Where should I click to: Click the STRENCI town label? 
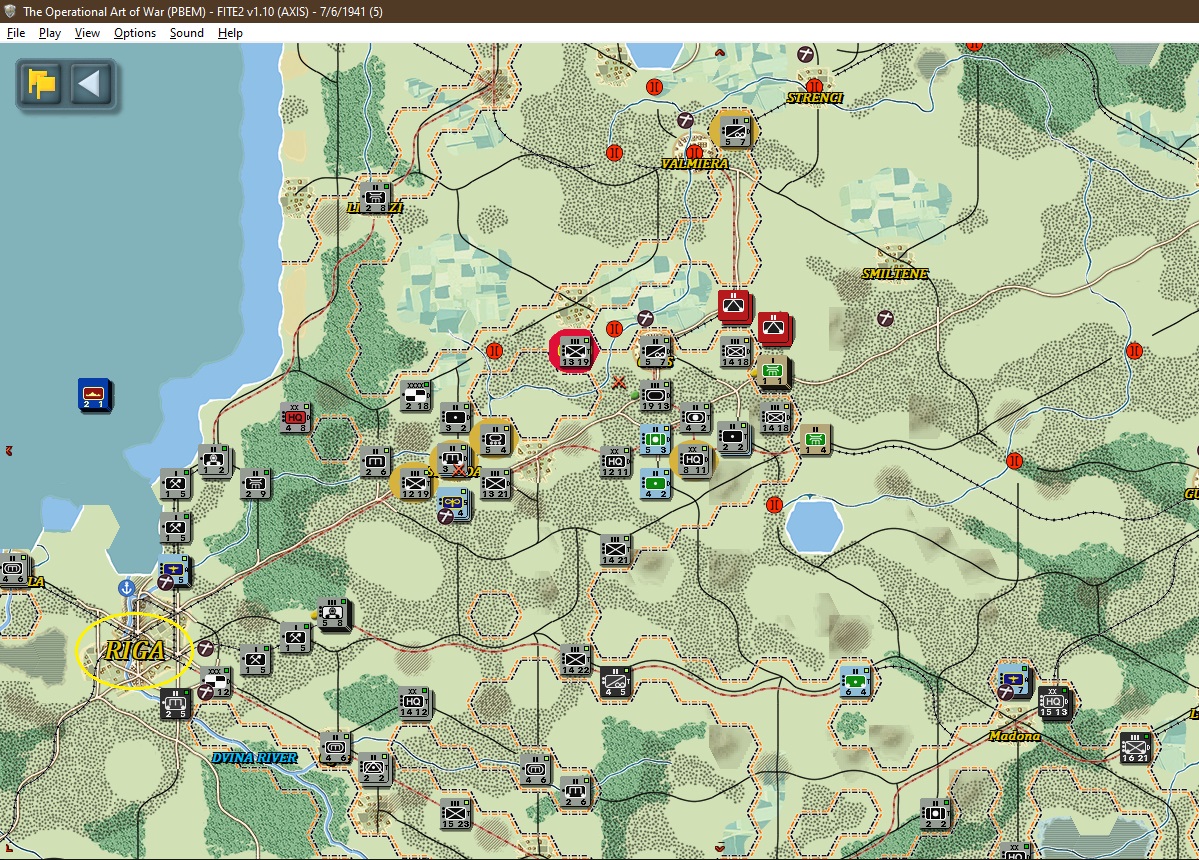coord(814,98)
